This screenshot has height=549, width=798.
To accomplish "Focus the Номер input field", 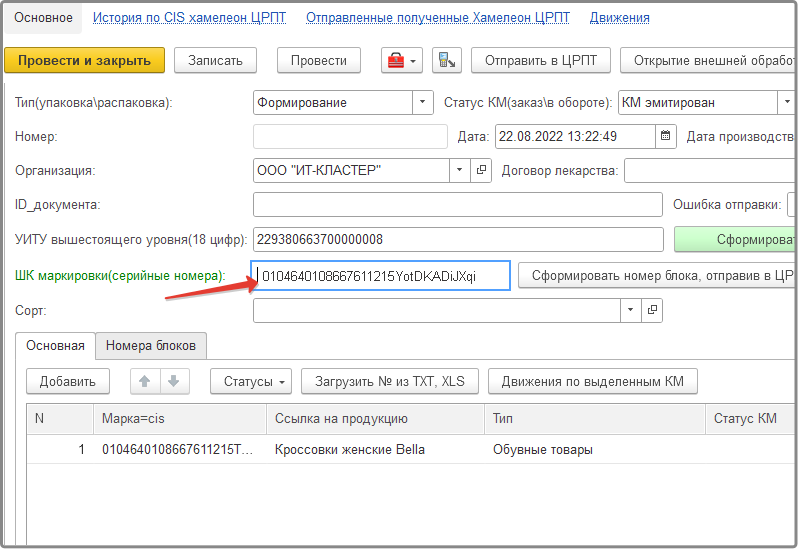I will click(x=350, y=136).
